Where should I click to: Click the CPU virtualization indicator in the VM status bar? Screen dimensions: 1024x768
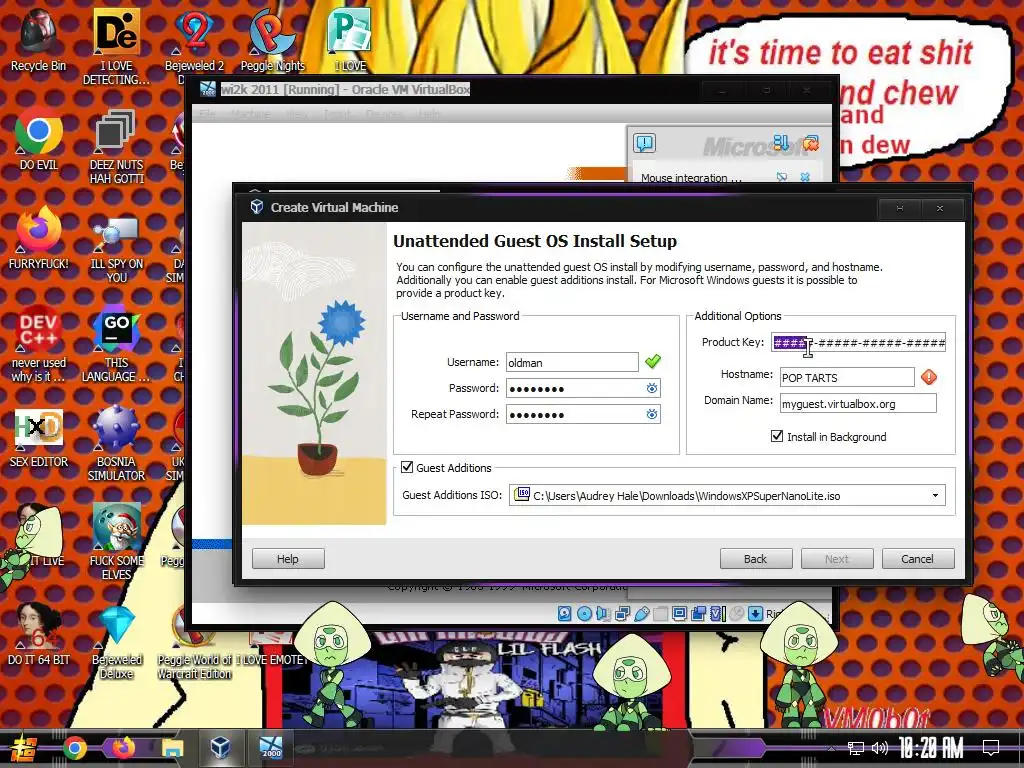tap(718, 613)
